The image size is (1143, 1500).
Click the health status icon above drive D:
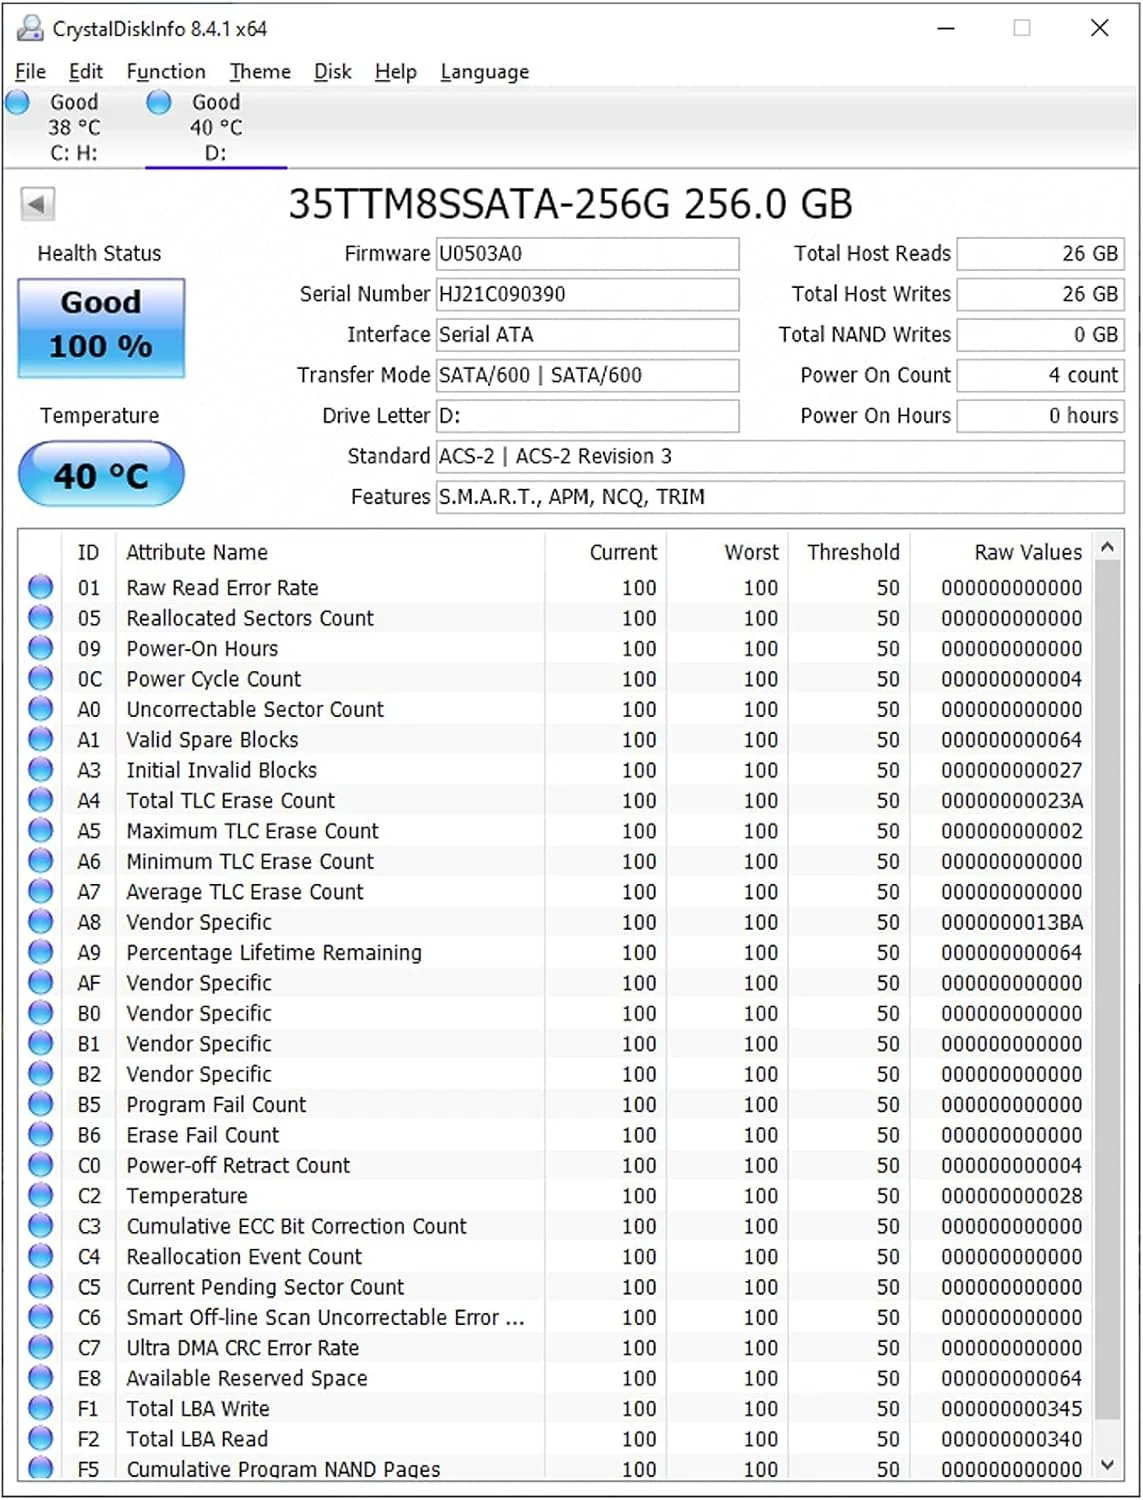coord(158,101)
